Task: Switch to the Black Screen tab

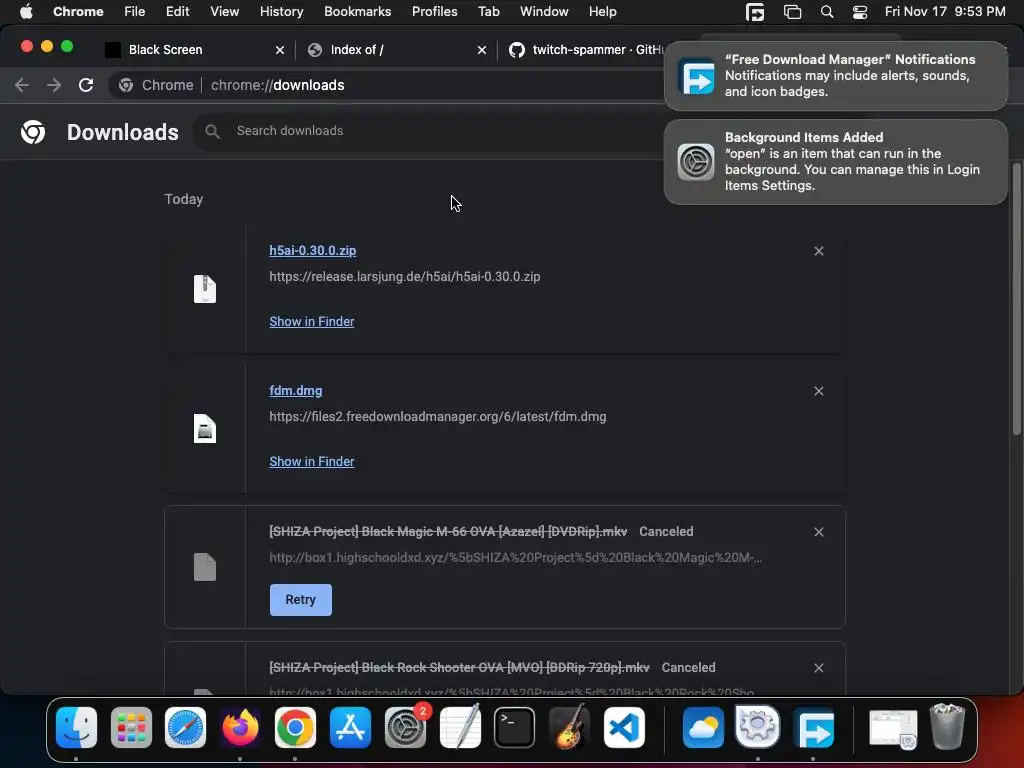Action: click(195, 50)
